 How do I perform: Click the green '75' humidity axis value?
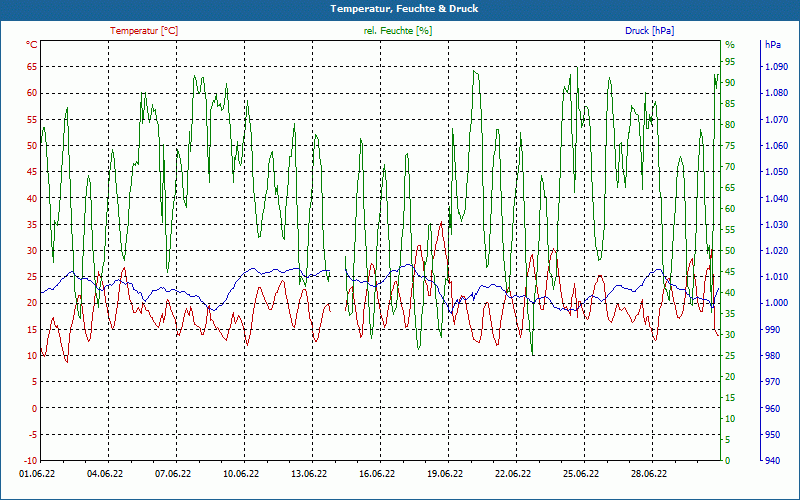tap(730, 146)
